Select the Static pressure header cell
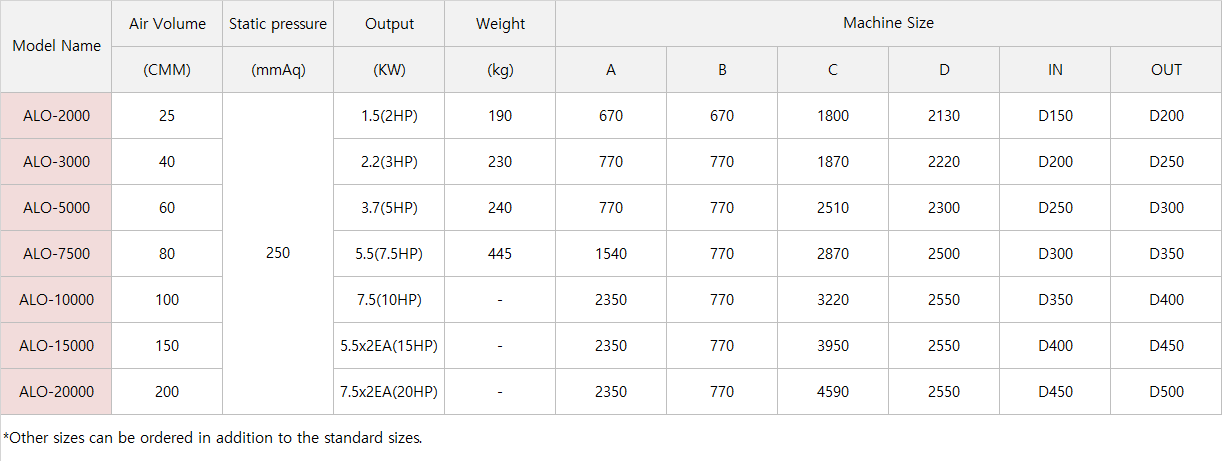 [278, 24]
